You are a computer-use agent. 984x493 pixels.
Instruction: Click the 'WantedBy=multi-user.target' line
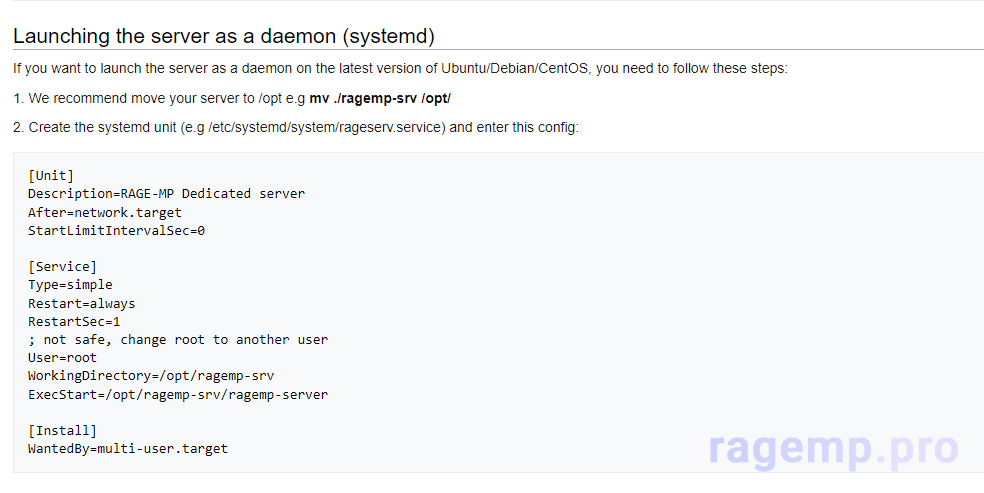[x=128, y=448]
